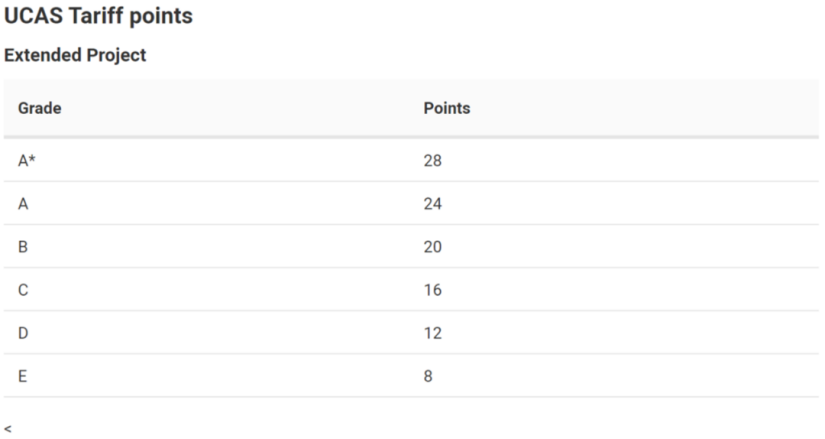Click the word Tariff in the title
825x439 pixels.
[96, 16]
